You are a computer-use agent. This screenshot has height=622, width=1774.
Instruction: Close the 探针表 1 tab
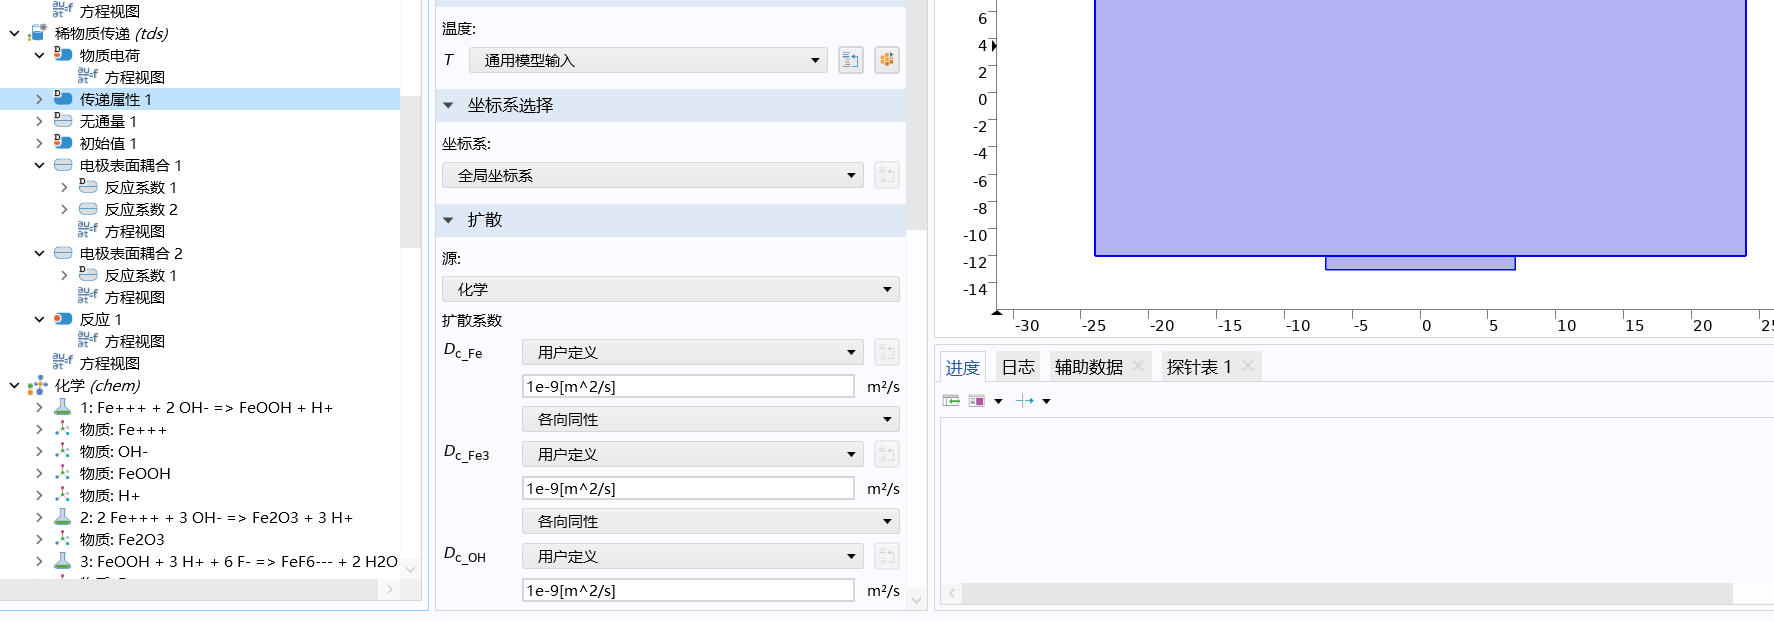pyautogui.click(x=1248, y=366)
